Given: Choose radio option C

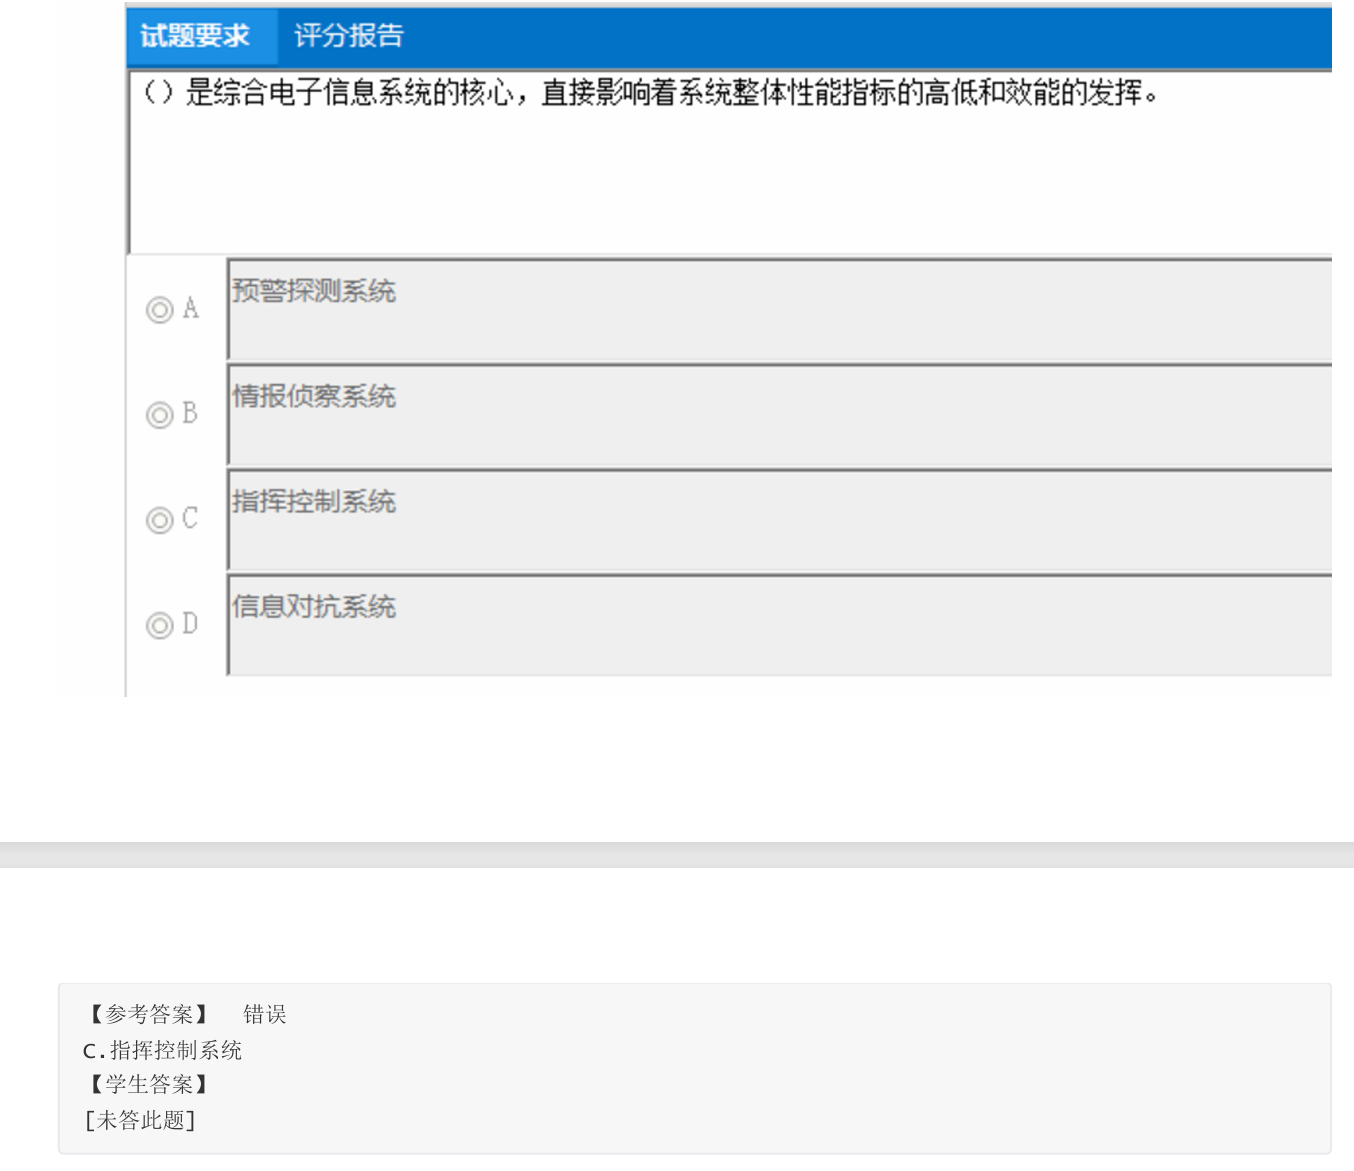Looking at the screenshot, I should [x=160, y=520].
